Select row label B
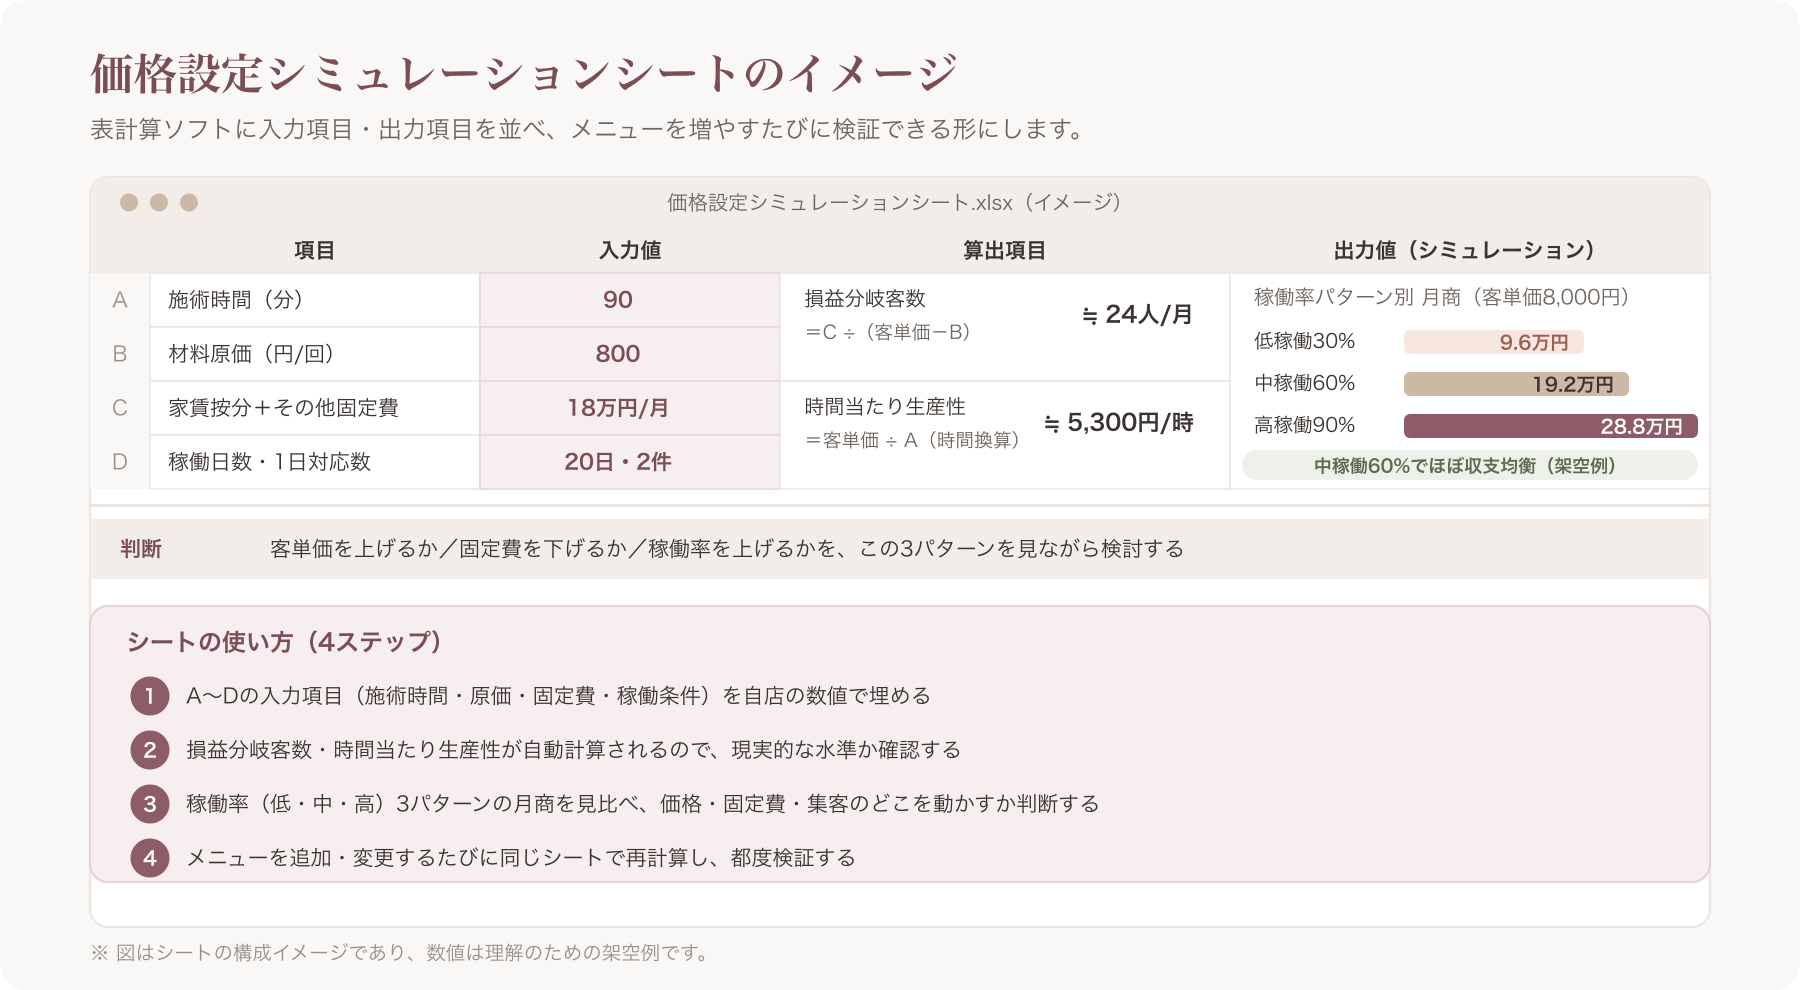The image size is (1800, 990). click(120, 354)
